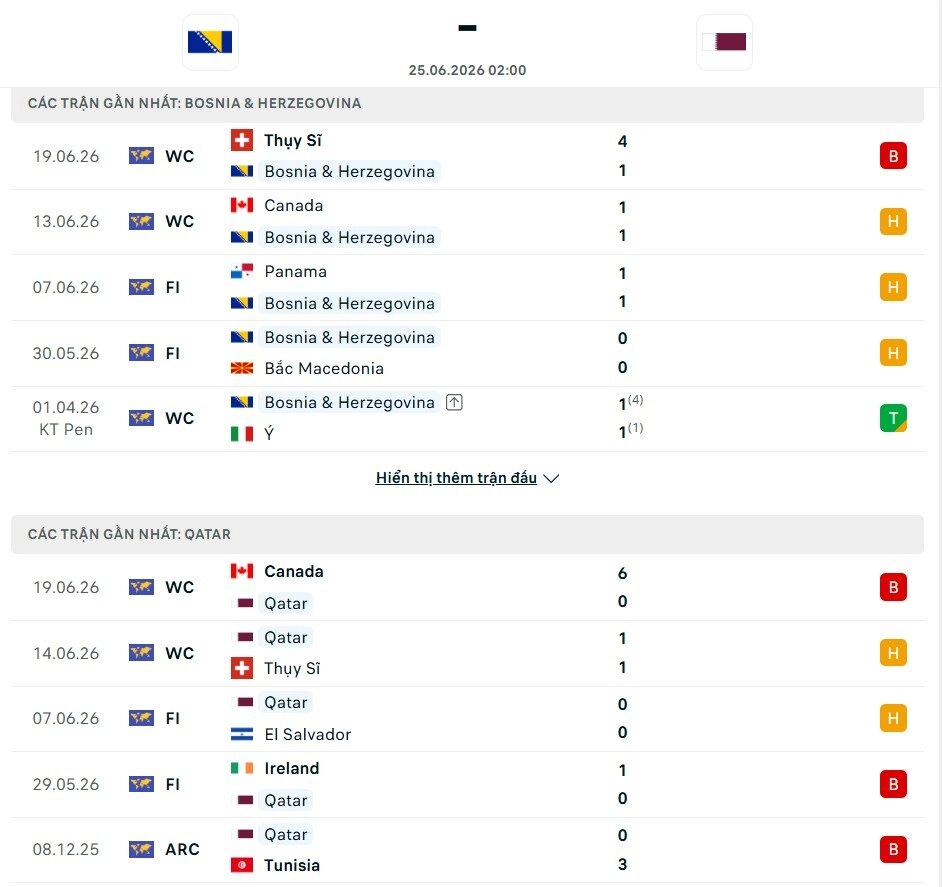Image resolution: width=942 pixels, height=887 pixels.
Task: Open the 01.04.26 KT Pen match row
Action: coord(467,418)
